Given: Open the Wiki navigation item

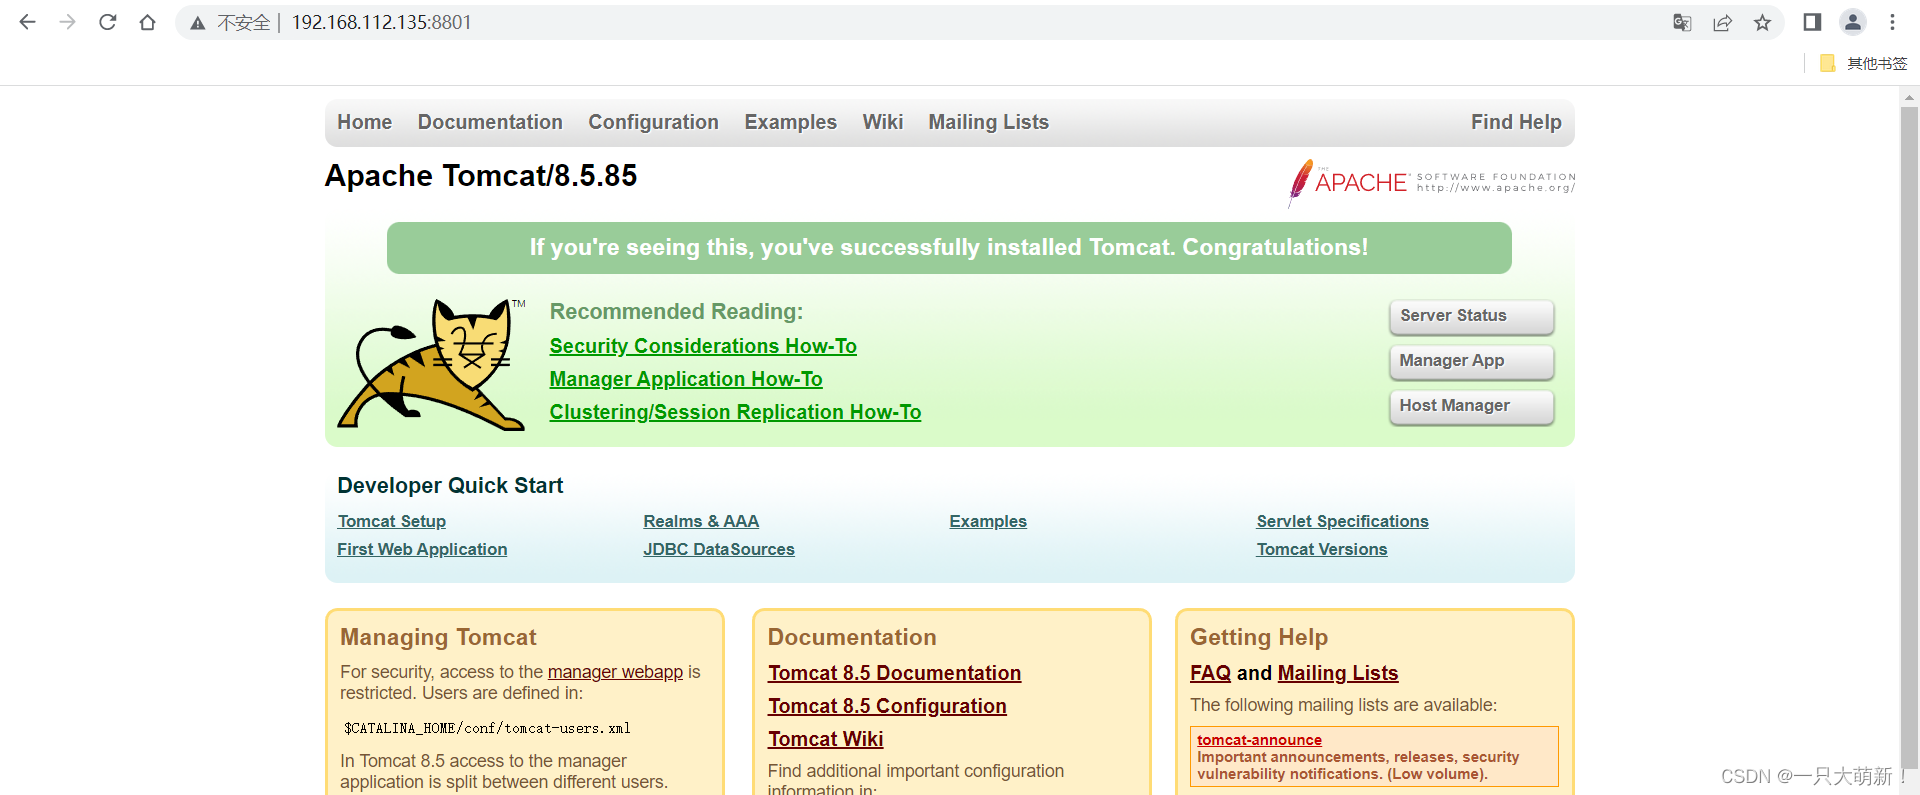Looking at the screenshot, I should coord(883,122).
